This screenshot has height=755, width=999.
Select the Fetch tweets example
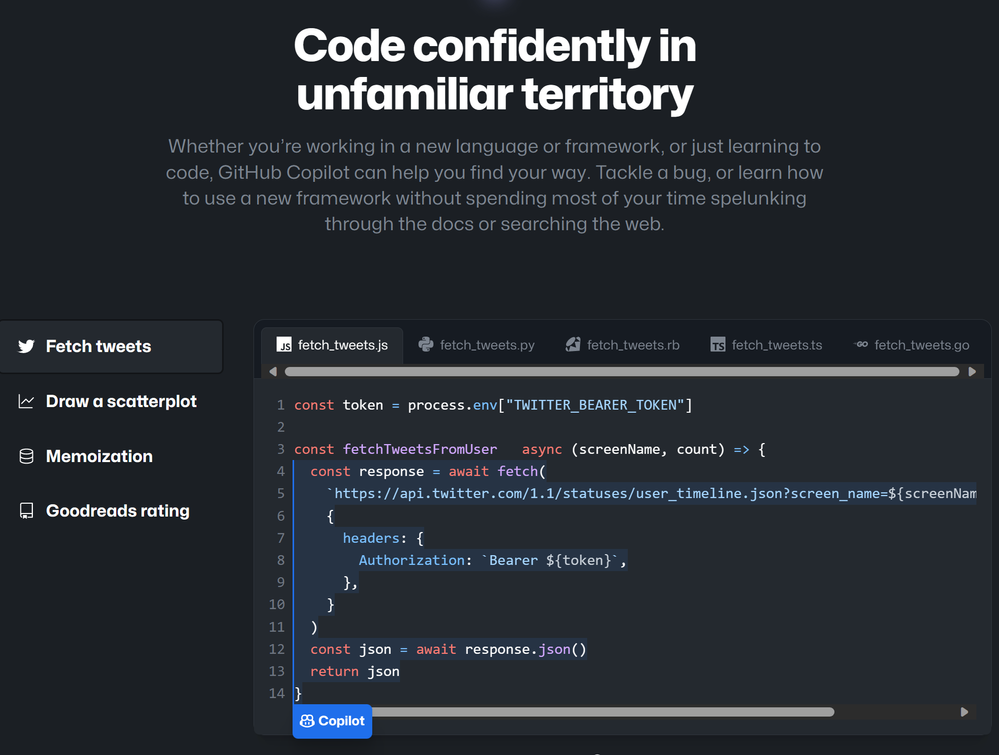[111, 347]
